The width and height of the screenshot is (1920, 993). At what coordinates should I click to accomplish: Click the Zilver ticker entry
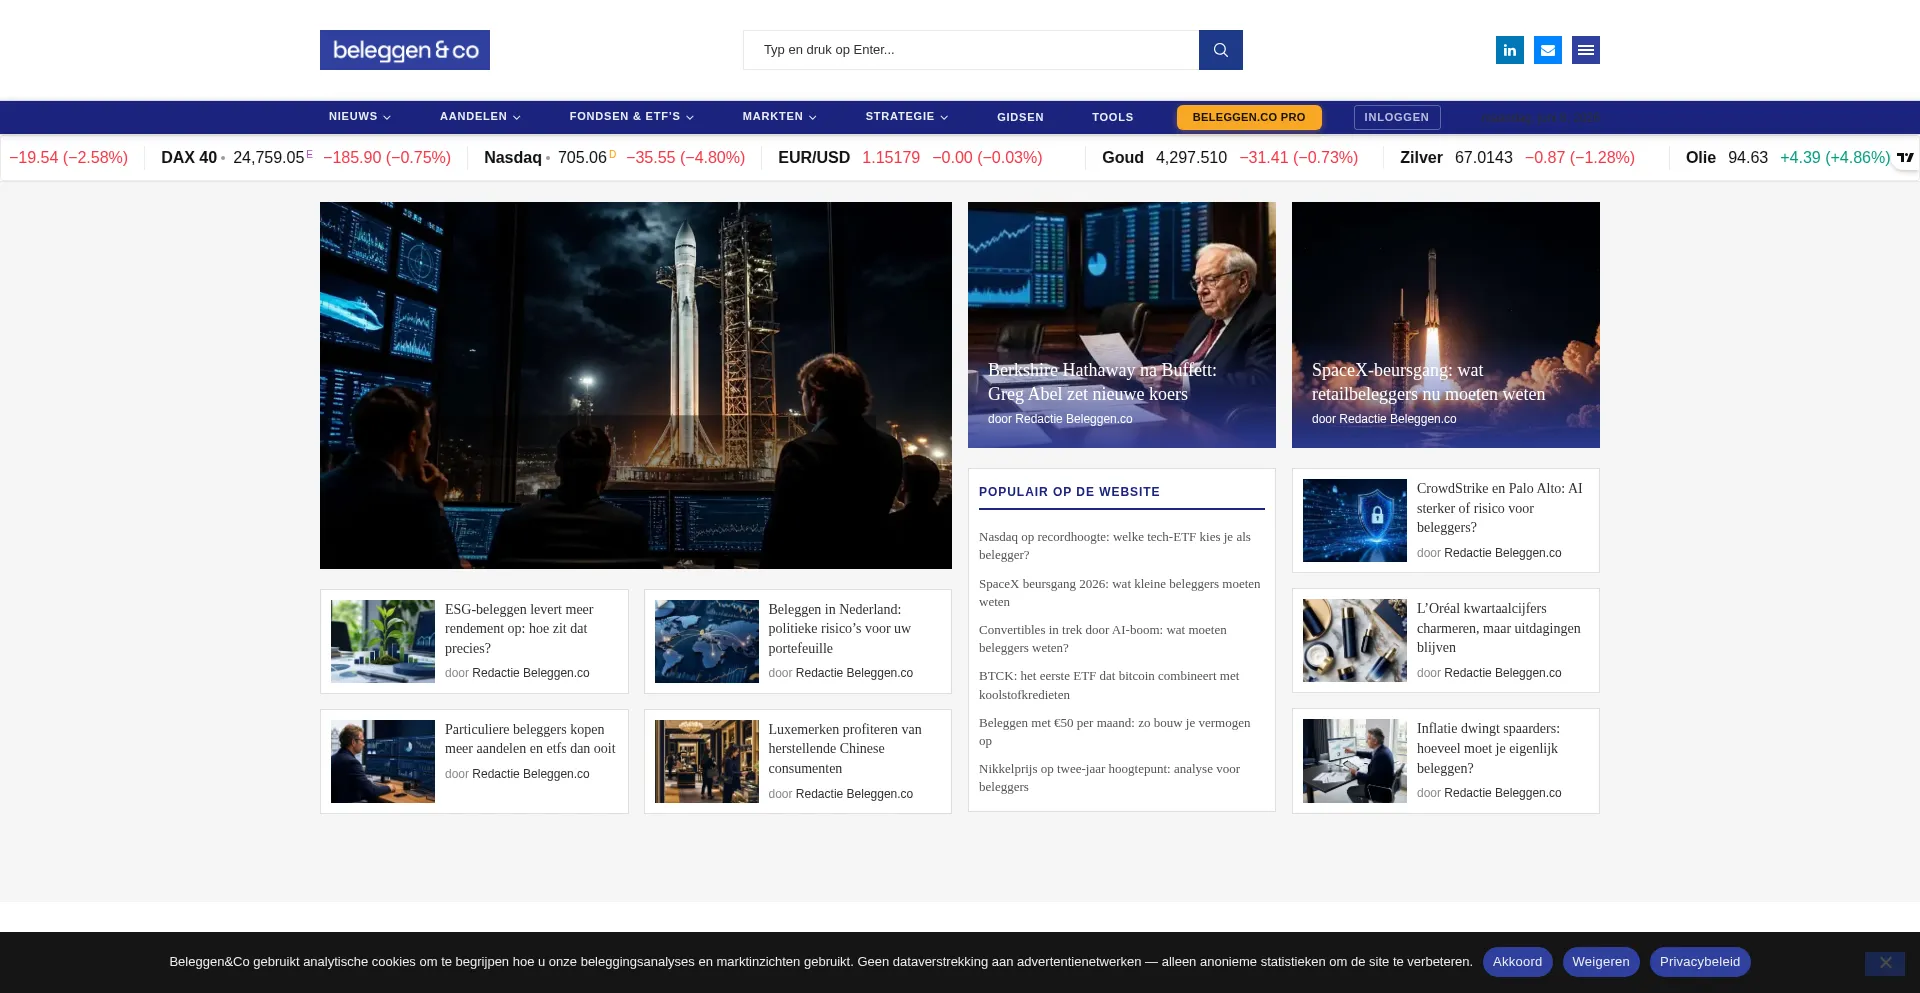pyautogui.click(x=1517, y=157)
